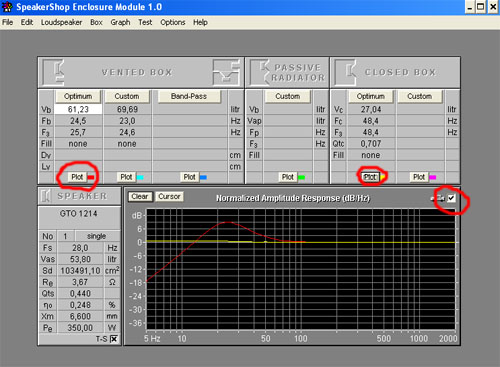Click the magenta closed box Custom swatch
Image resolution: width=500 pixels, height=367 pixels.
[432, 177]
